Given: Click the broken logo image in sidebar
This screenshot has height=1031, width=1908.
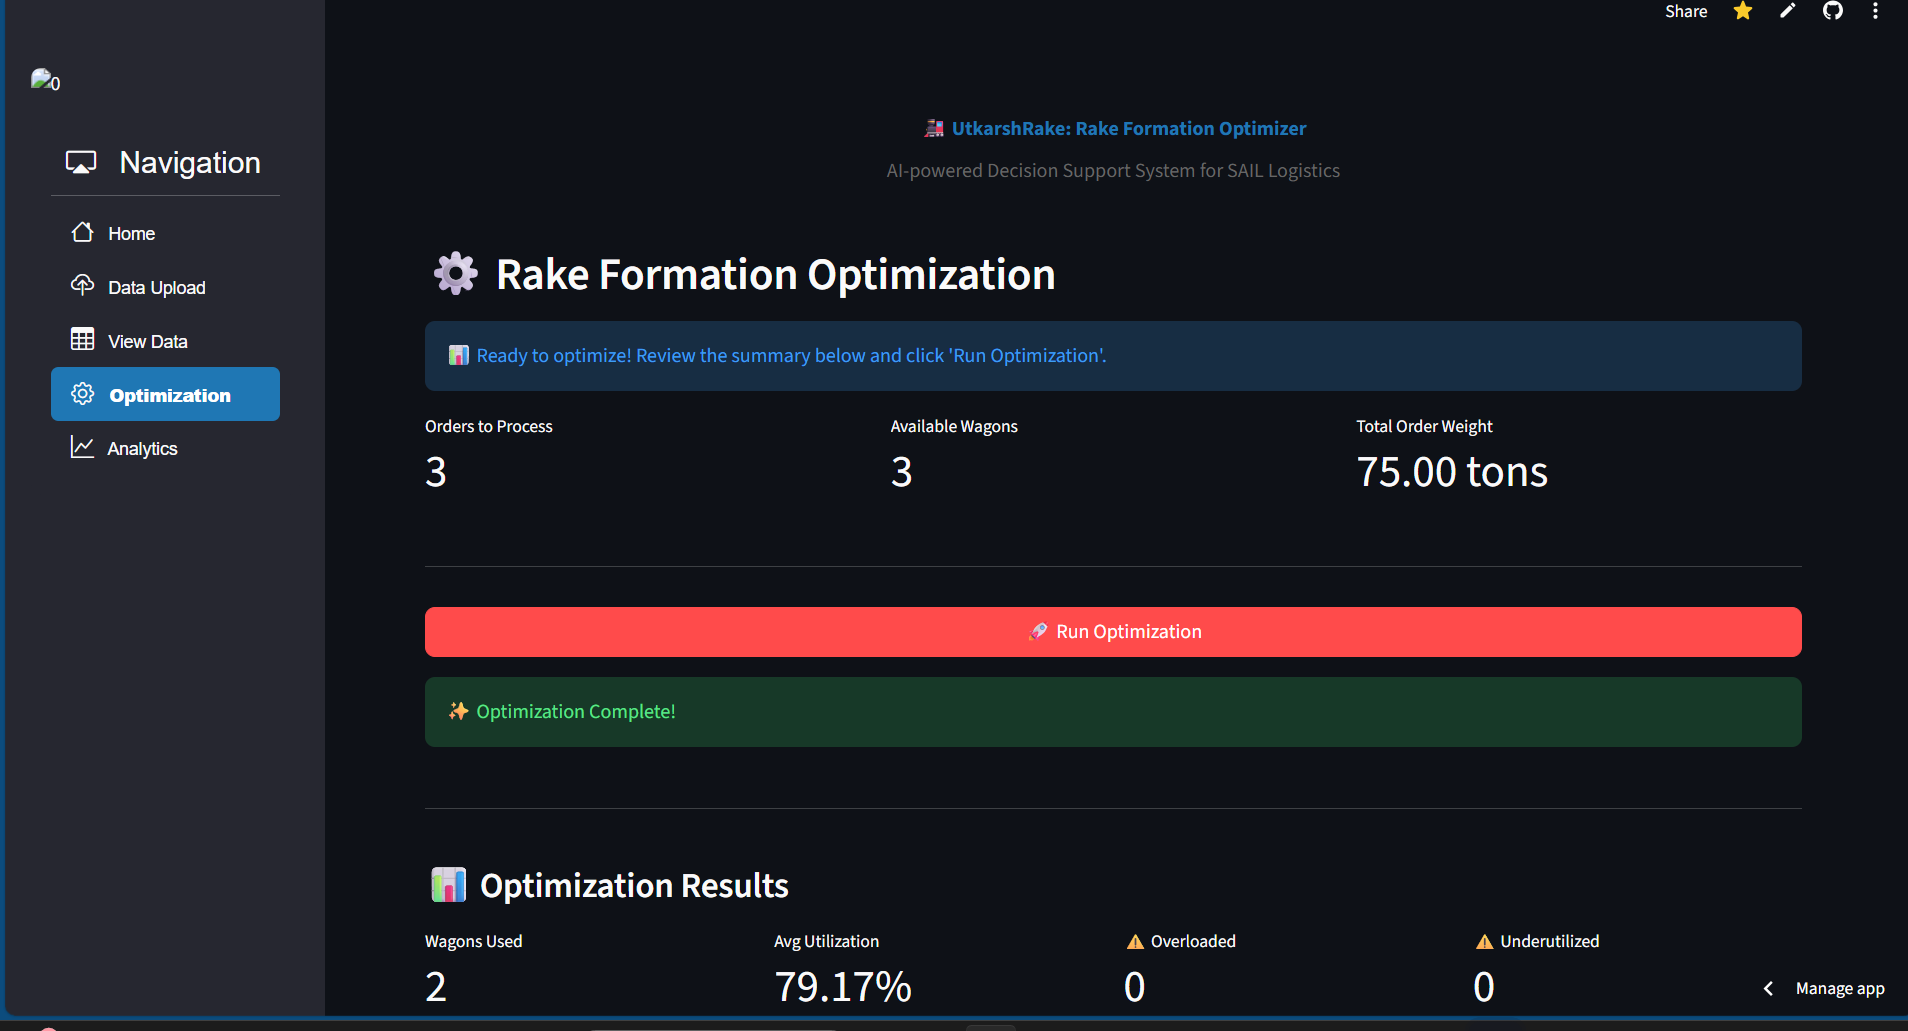Looking at the screenshot, I should click(46, 80).
